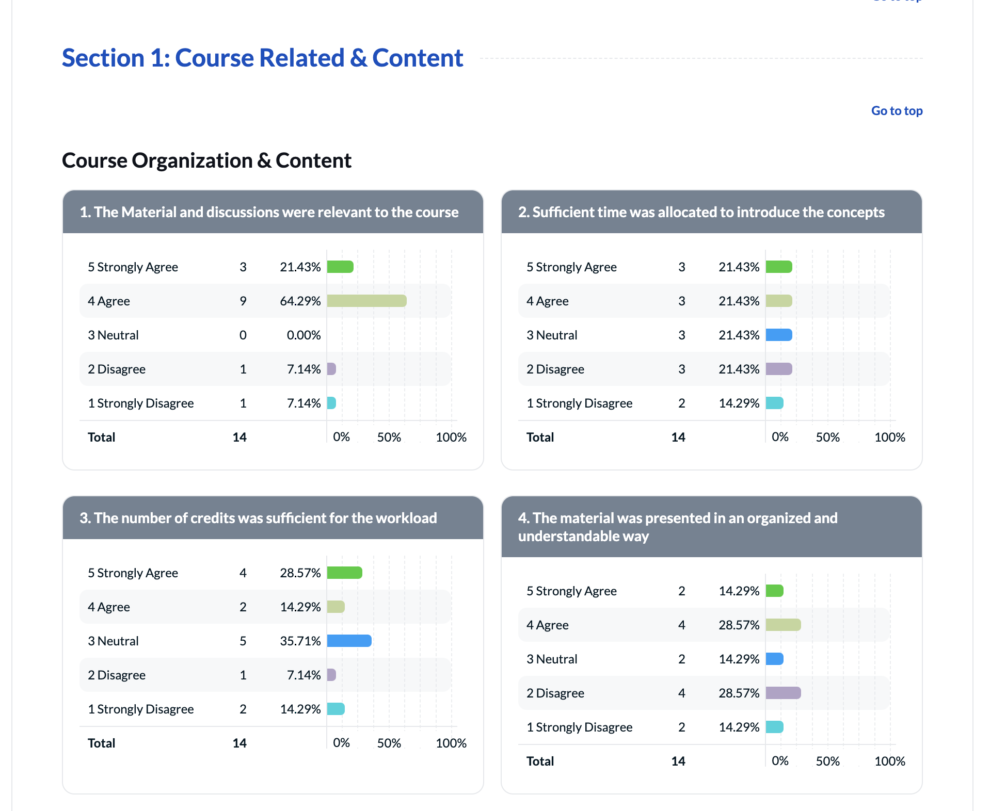Click the 4 Agree row in question 1
This screenshot has height=811, width=990.
(x=265, y=301)
